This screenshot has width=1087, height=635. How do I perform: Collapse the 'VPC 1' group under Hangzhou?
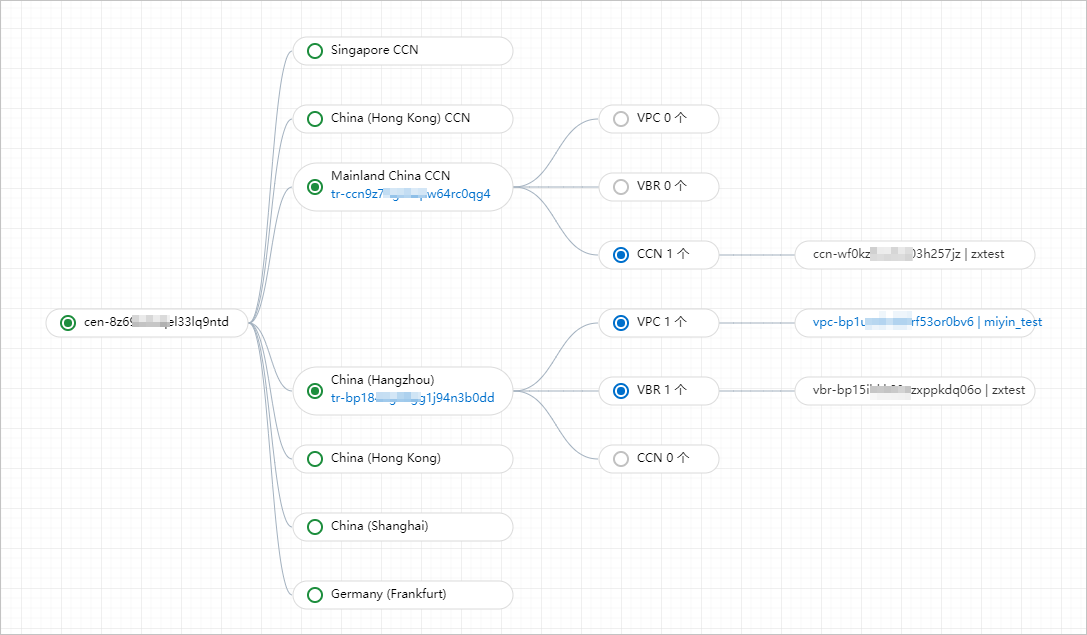coord(659,322)
